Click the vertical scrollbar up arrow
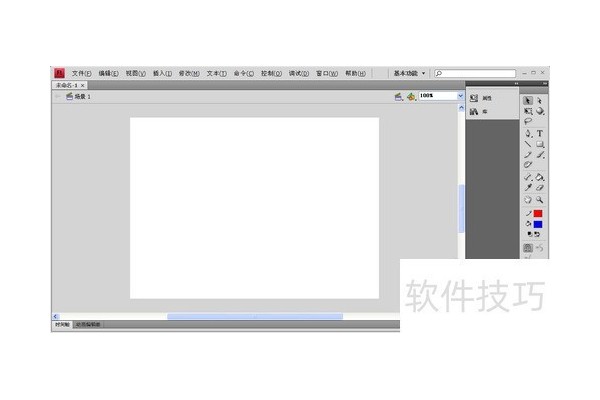Viewport: 600px width, 400px height. pos(461,108)
